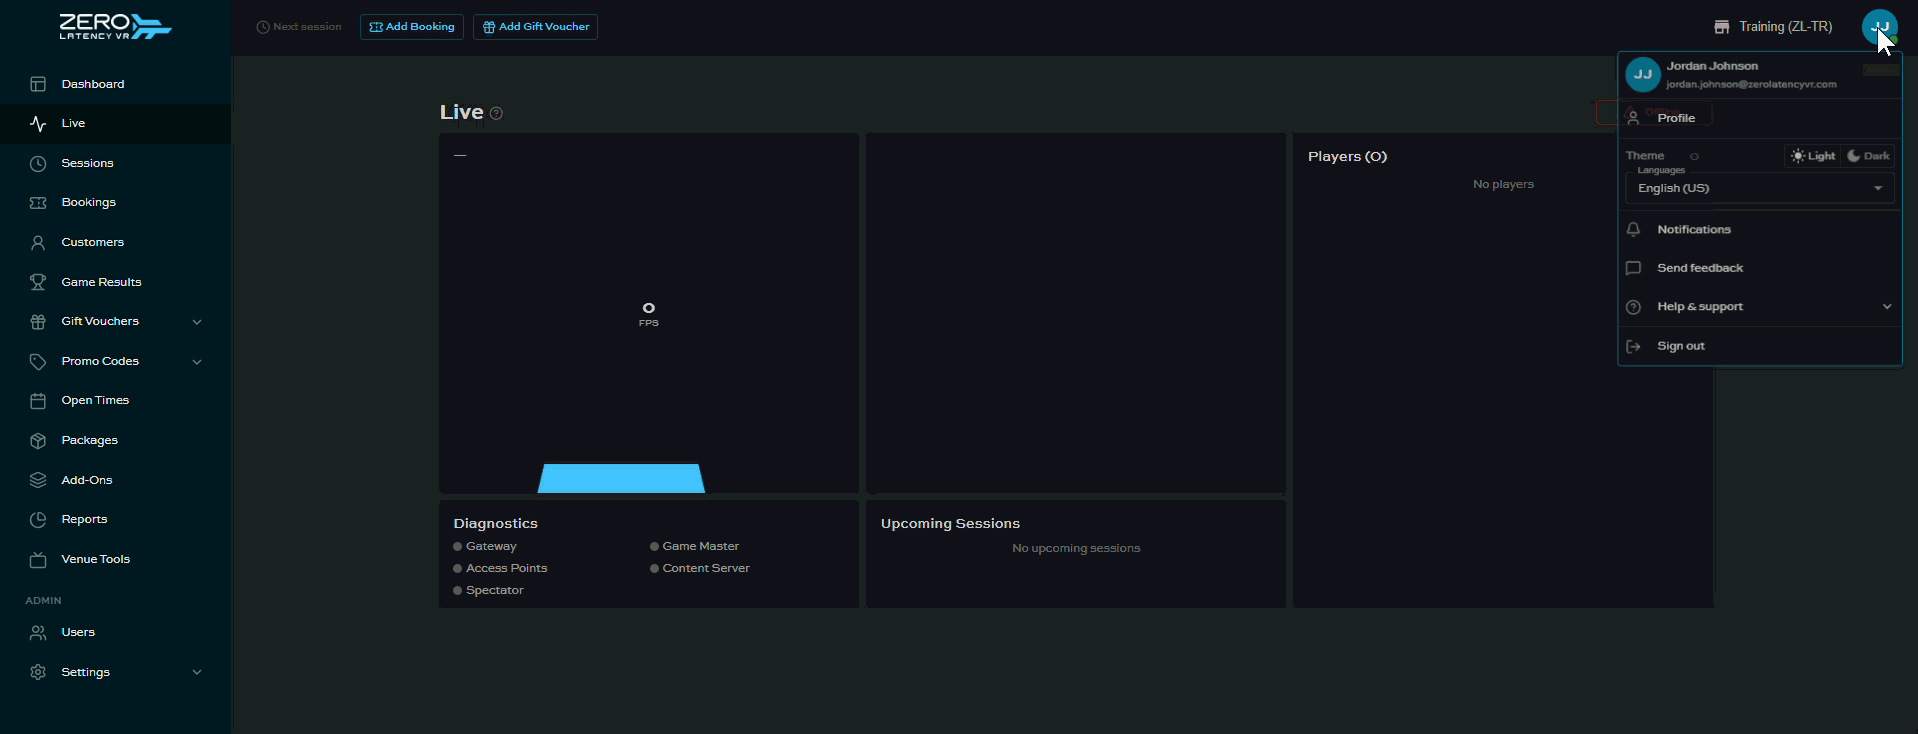
Task: Click the Upcoming Sessions heading
Action: pos(950,524)
